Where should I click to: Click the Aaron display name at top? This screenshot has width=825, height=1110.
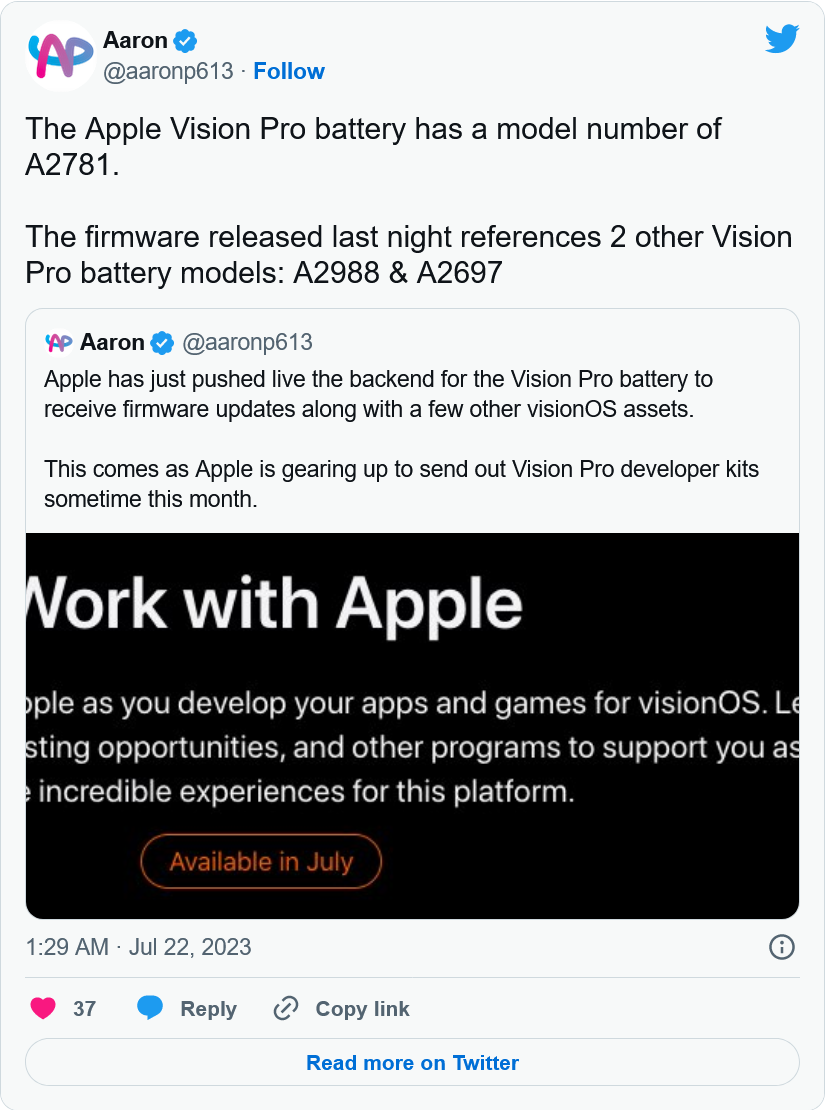pos(135,40)
